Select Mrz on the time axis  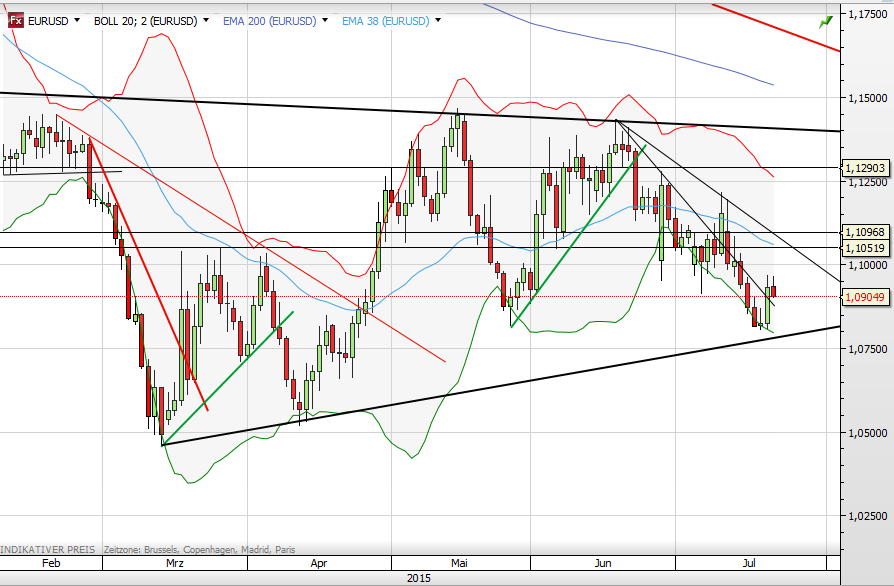[175, 564]
